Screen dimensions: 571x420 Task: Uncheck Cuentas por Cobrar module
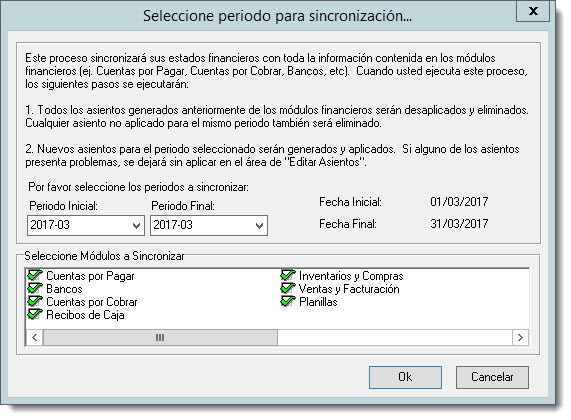pos(35,302)
